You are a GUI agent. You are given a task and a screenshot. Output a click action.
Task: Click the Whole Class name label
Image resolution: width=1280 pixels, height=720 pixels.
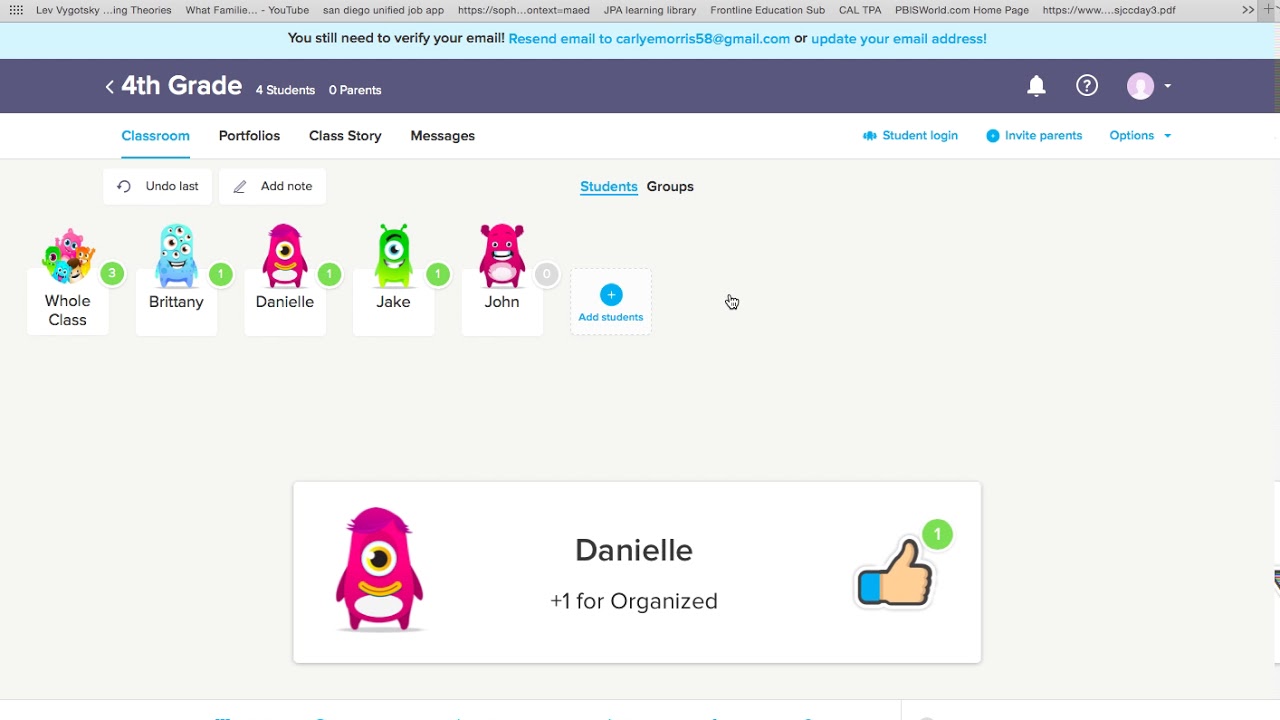tap(68, 310)
